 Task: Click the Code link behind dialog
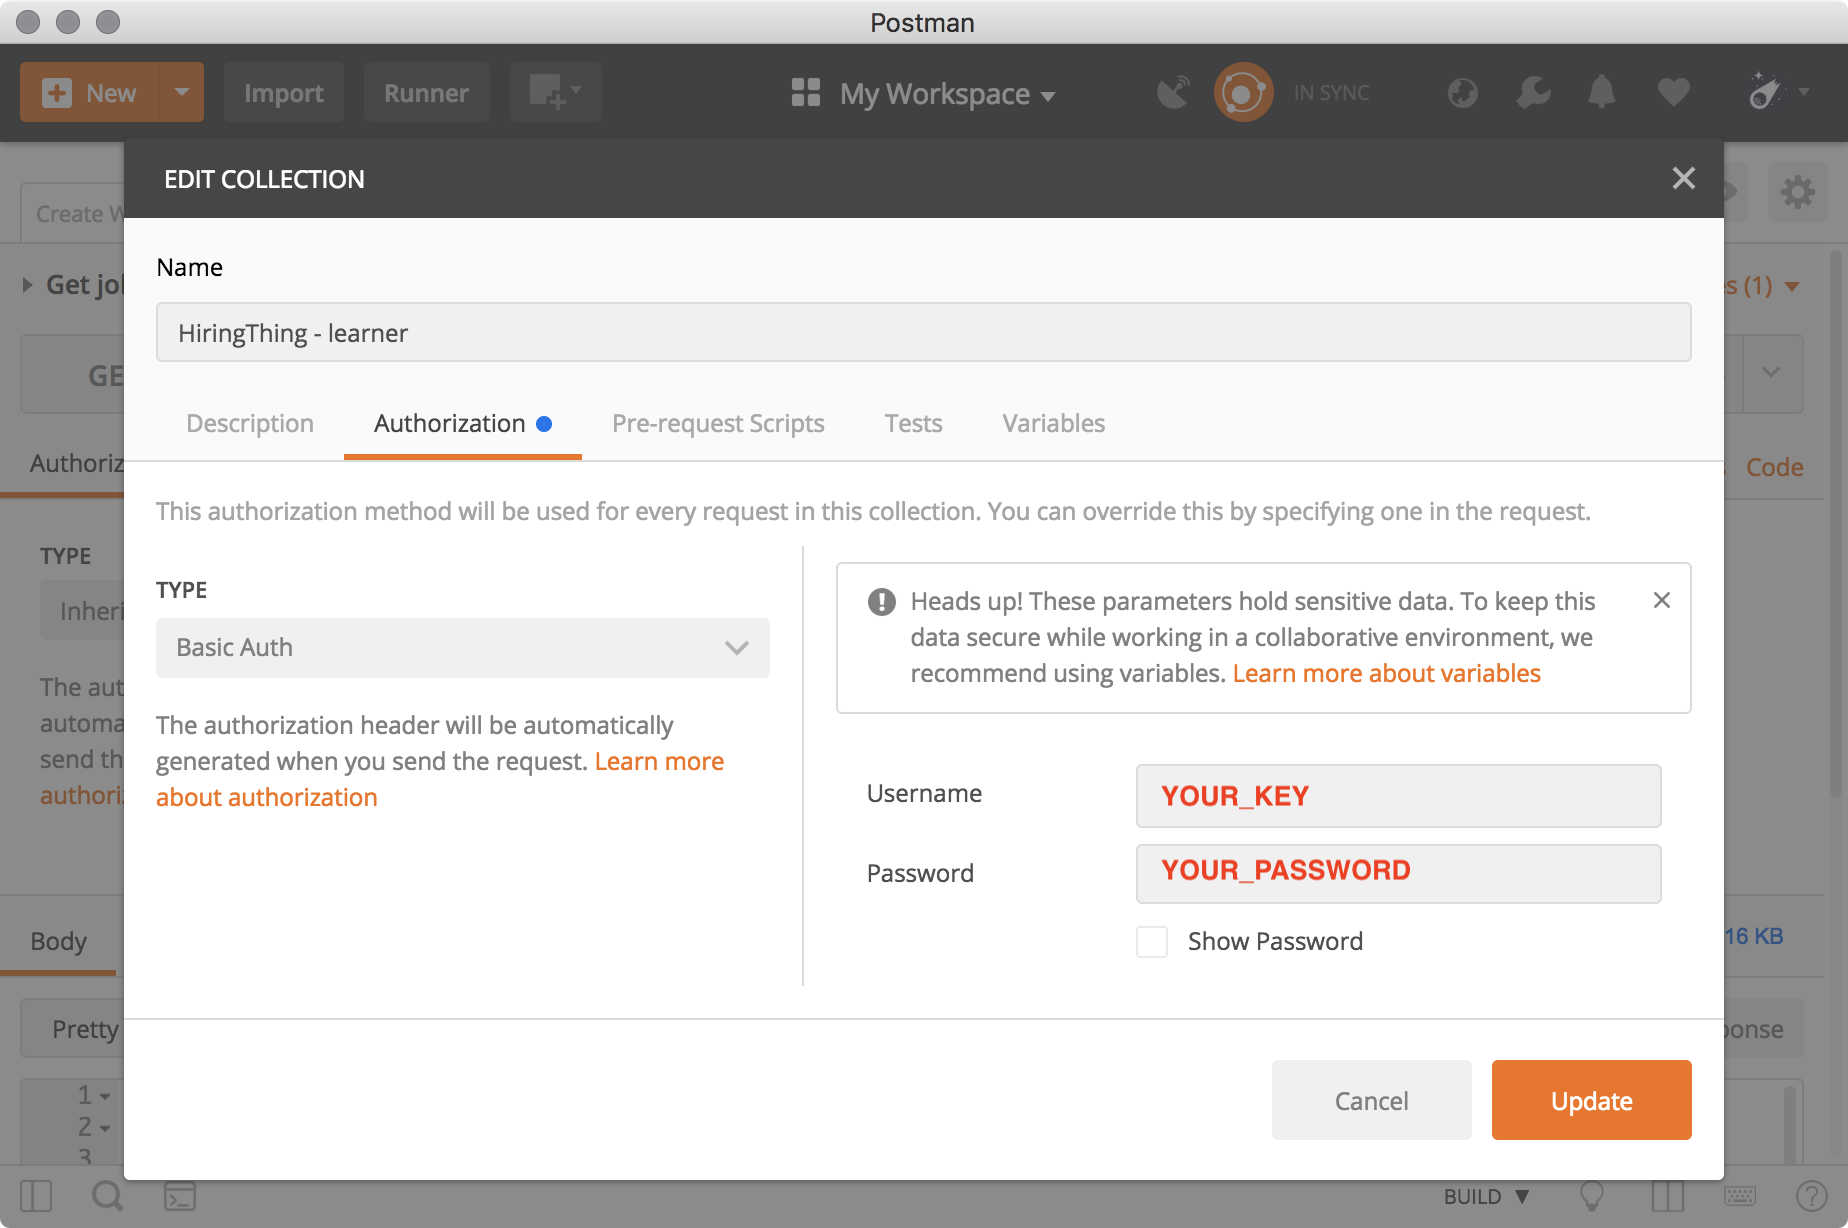tap(1774, 468)
